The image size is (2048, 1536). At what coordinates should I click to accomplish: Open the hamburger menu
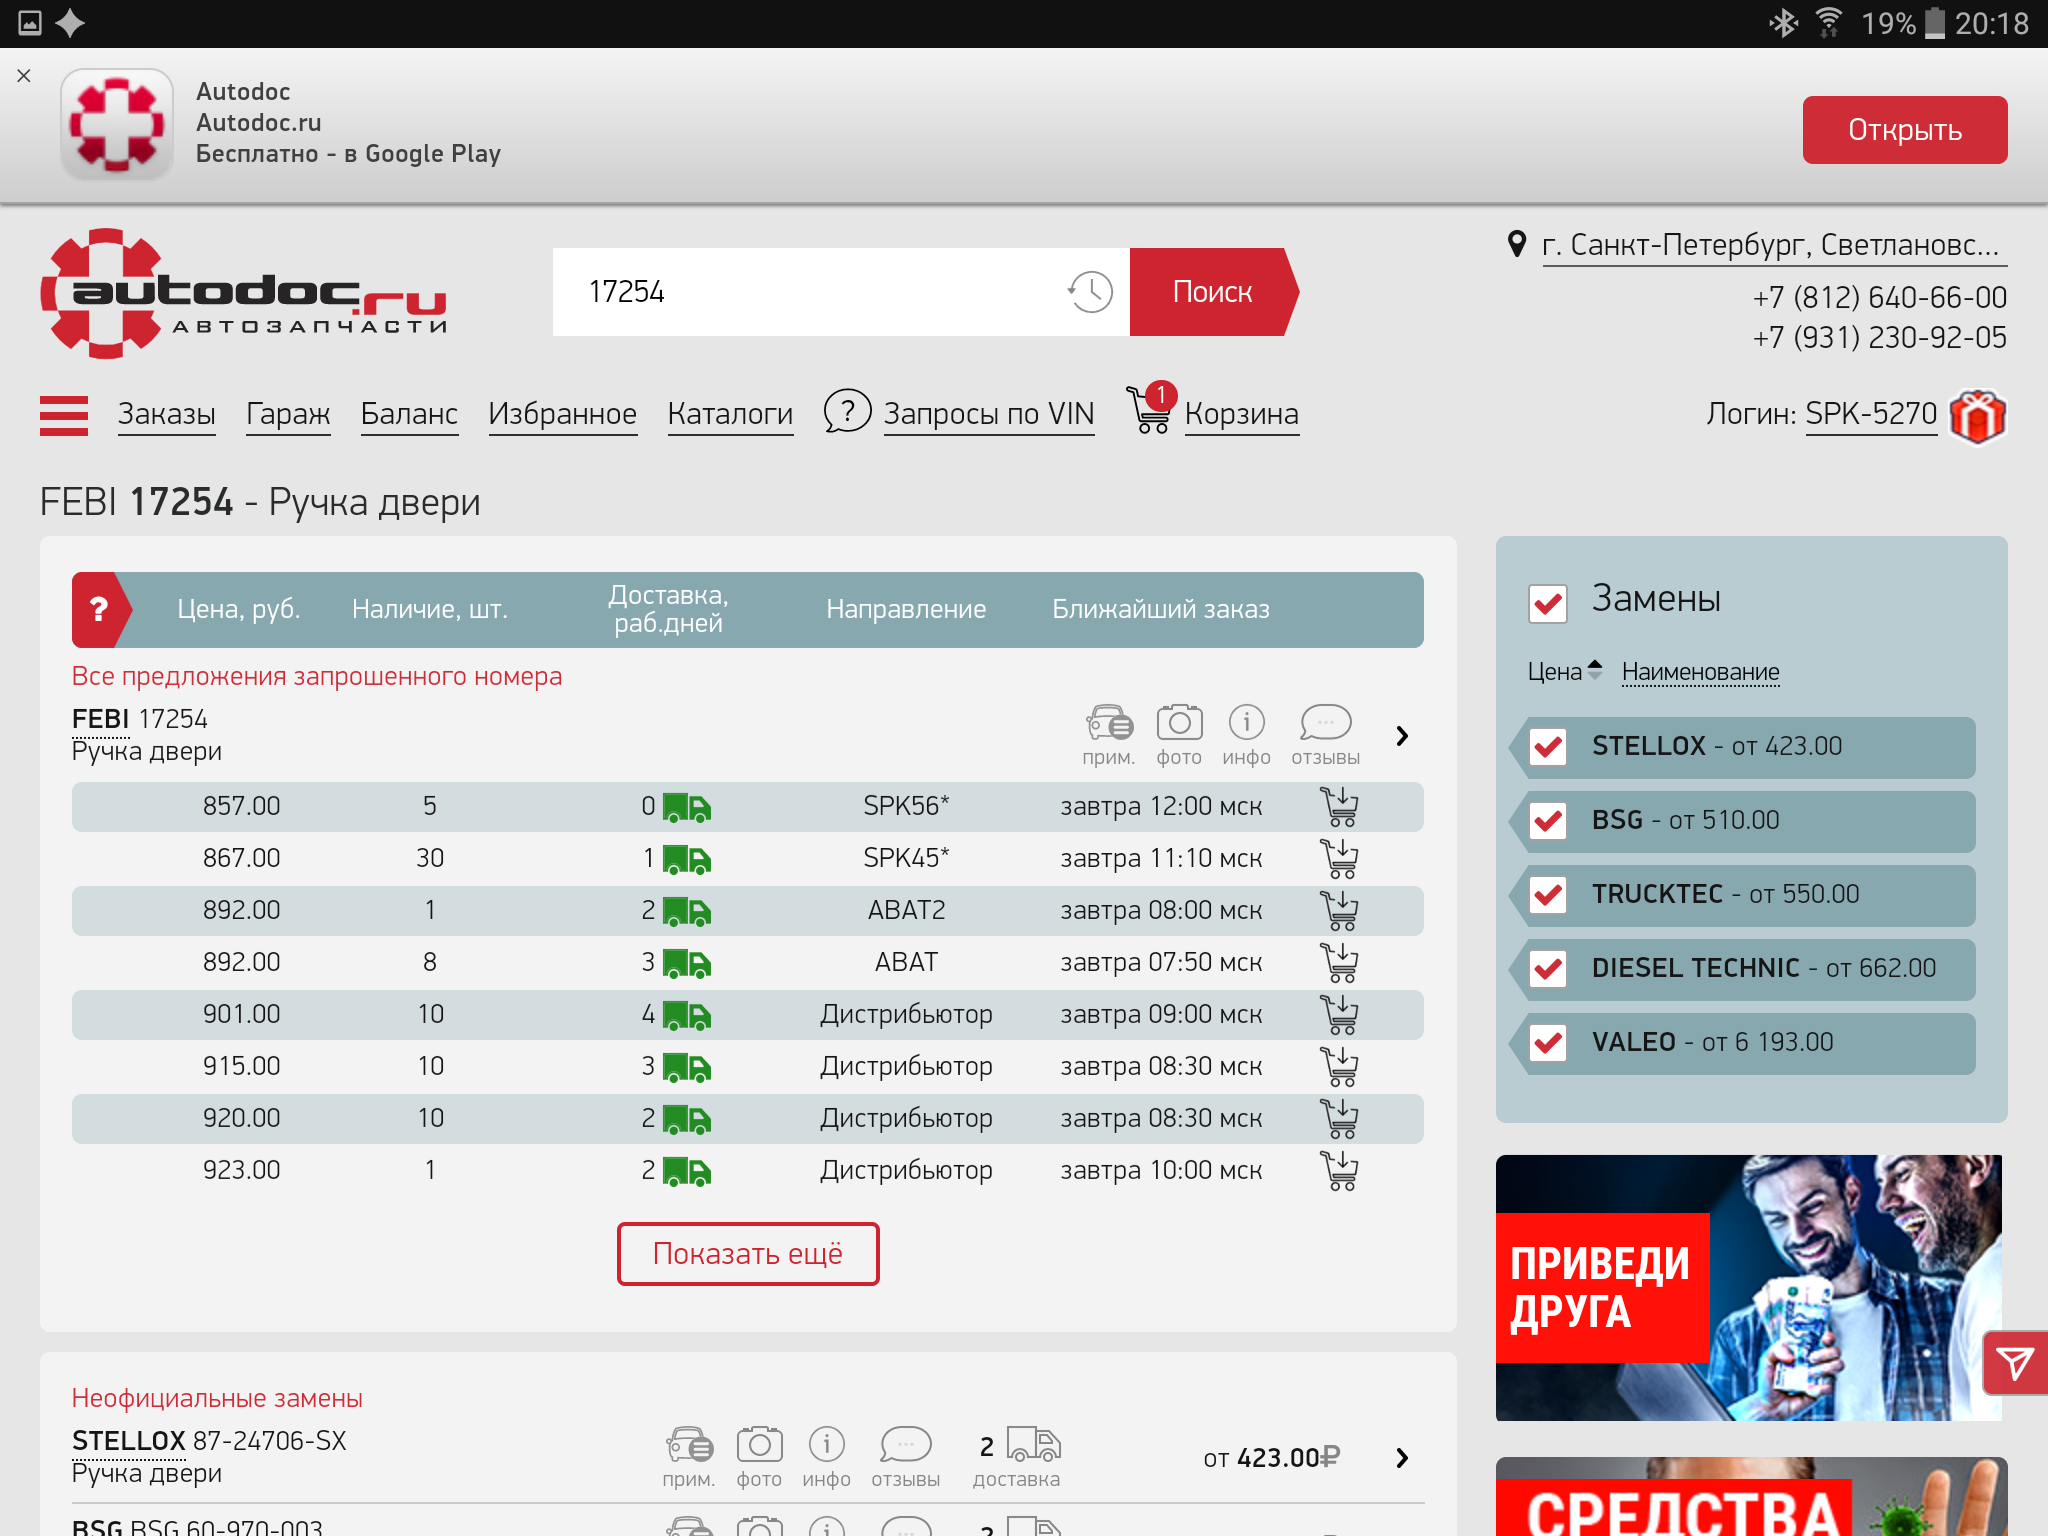tap(64, 415)
